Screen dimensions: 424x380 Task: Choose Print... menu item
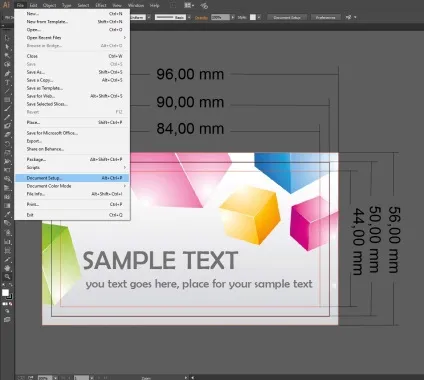coord(72,204)
